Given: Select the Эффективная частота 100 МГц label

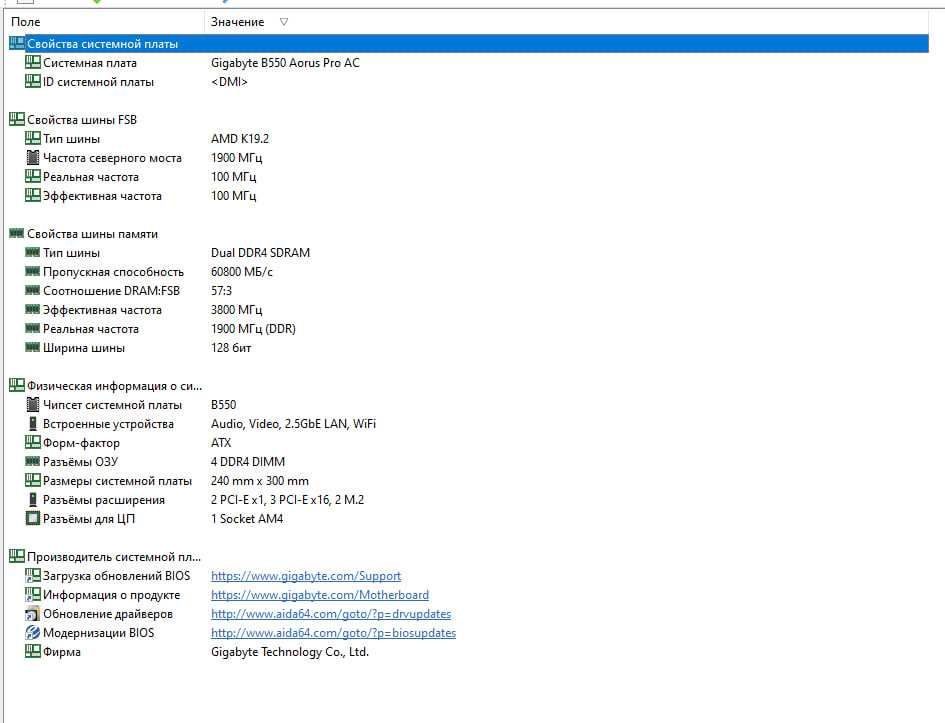Looking at the screenshot, I should pos(102,196).
